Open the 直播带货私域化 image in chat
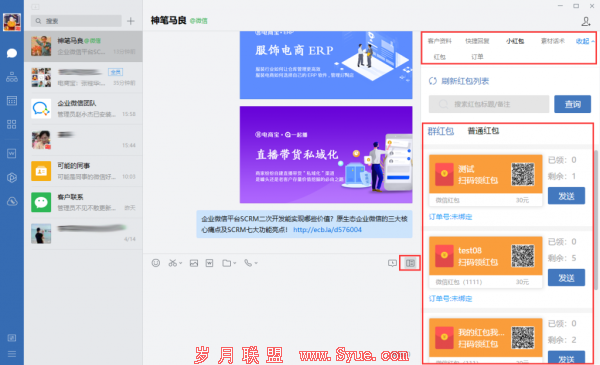 [x=326, y=155]
